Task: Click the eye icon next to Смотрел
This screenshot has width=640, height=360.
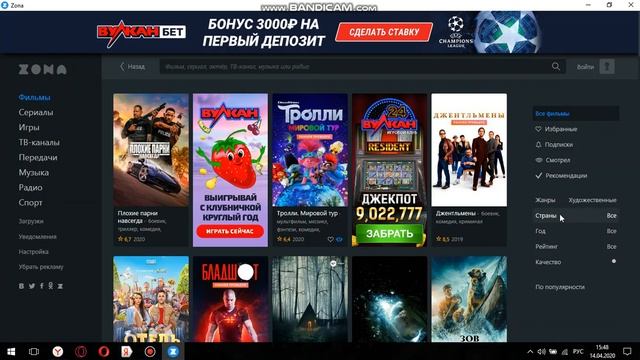Action: [x=539, y=160]
